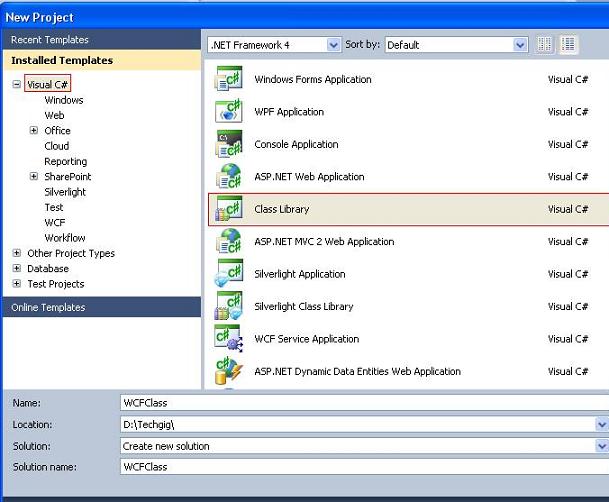Select the SharePoint category in the tree
609x502 pixels.
click(x=68, y=177)
